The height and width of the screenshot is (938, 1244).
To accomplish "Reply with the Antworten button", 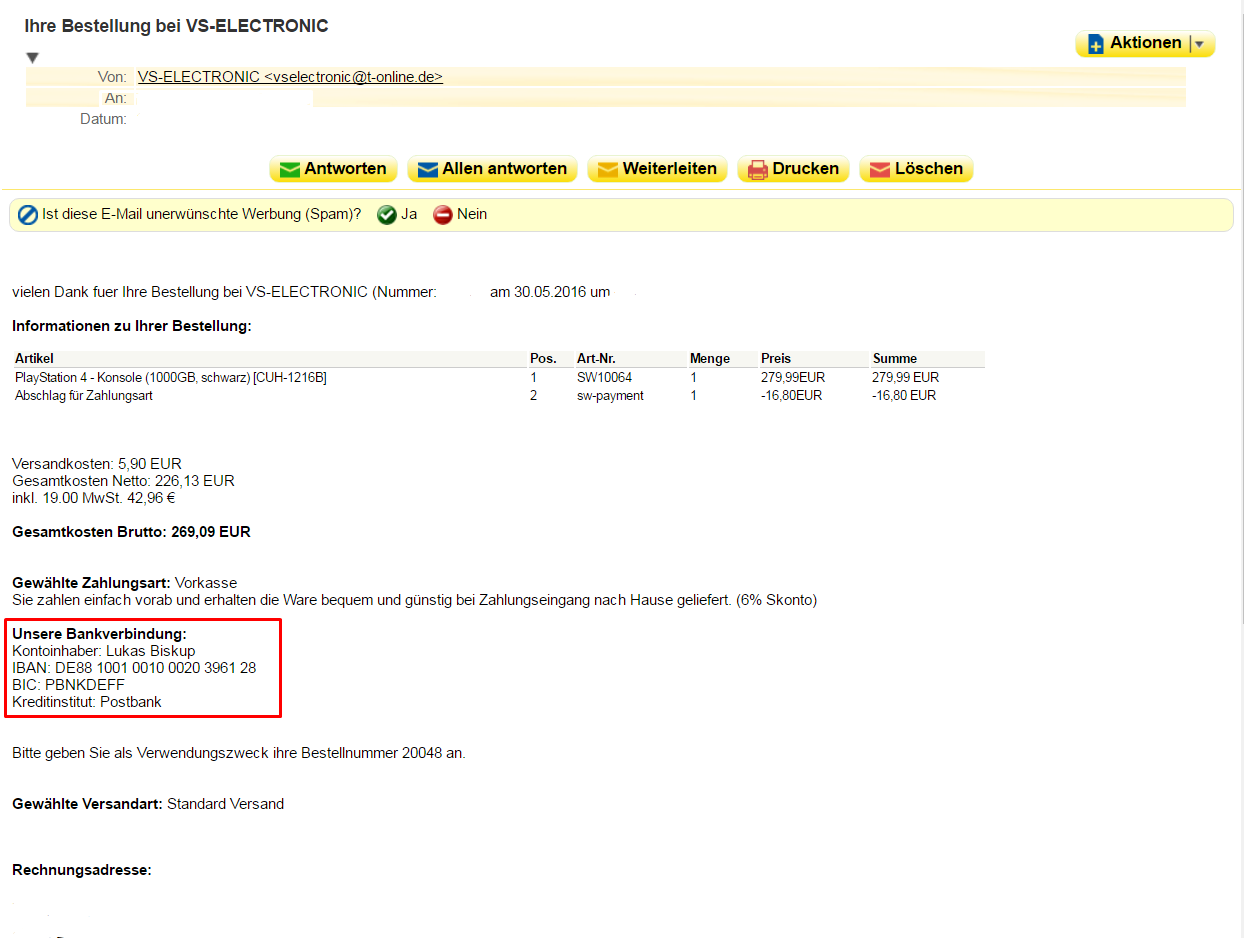I will 333,169.
